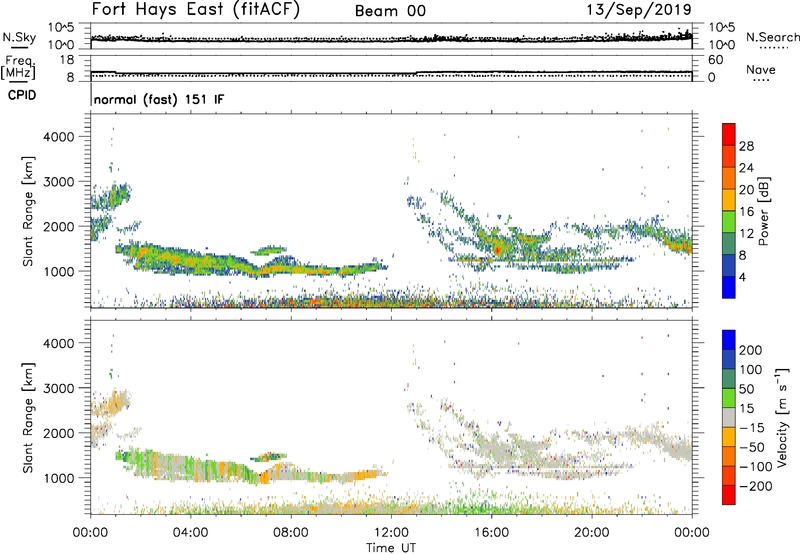Click the red top segment of Power colorbar

coord(729,134)
